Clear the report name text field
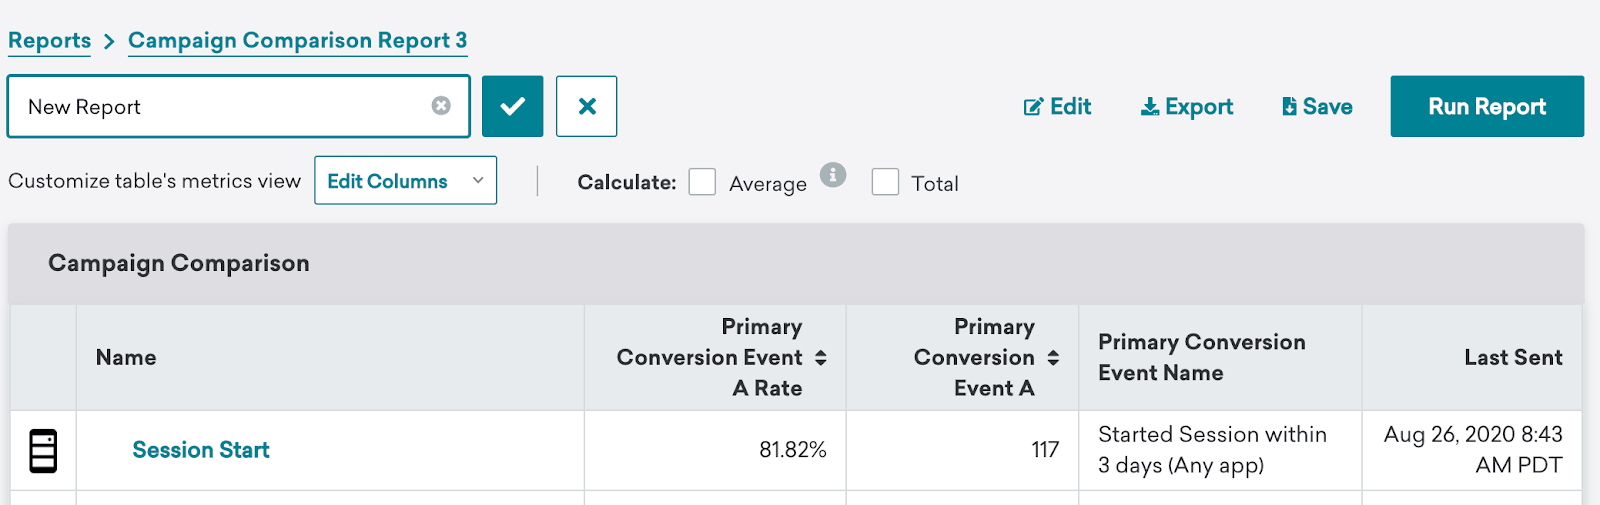 (x=441, y=106)
